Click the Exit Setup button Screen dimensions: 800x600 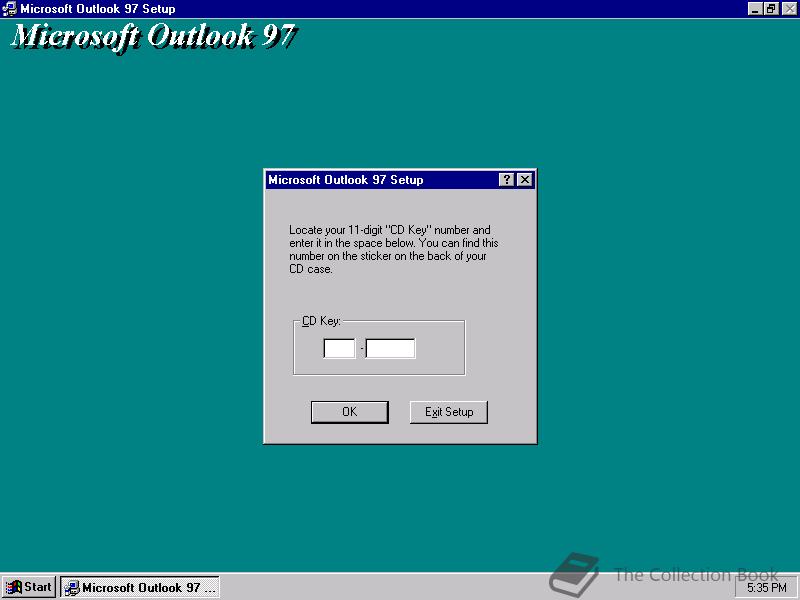(448, 412)
